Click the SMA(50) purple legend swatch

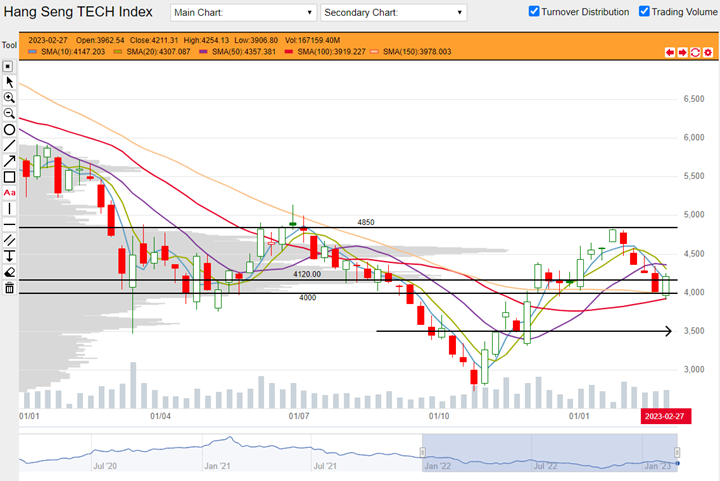[x=203, y=52]
